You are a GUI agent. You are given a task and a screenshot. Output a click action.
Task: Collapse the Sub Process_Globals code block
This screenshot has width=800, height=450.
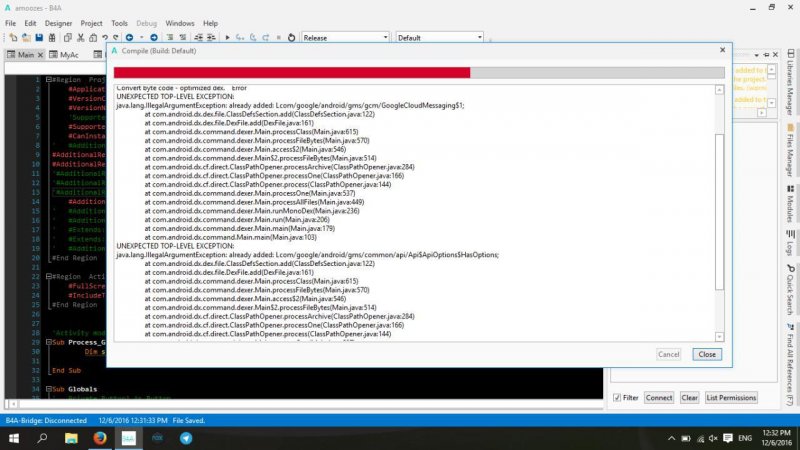tap(51, 342)
